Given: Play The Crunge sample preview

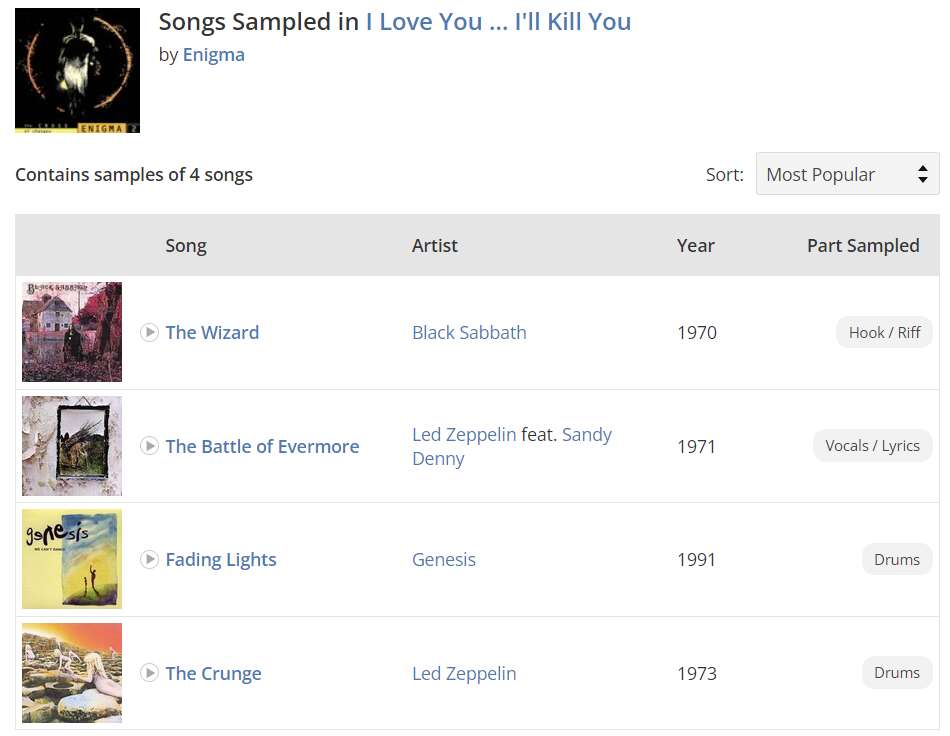Looking at the screenshot, I should click(x=149, y=673).
